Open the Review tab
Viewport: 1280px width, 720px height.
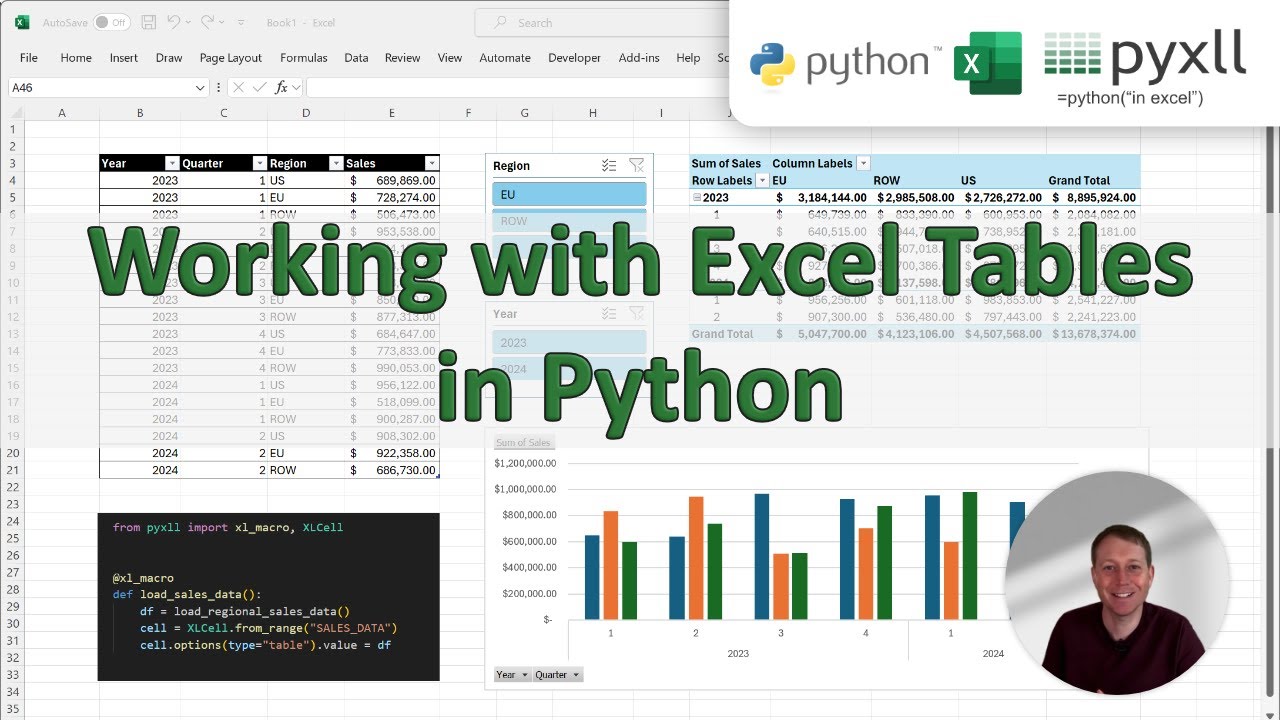[x=403, y=58]
